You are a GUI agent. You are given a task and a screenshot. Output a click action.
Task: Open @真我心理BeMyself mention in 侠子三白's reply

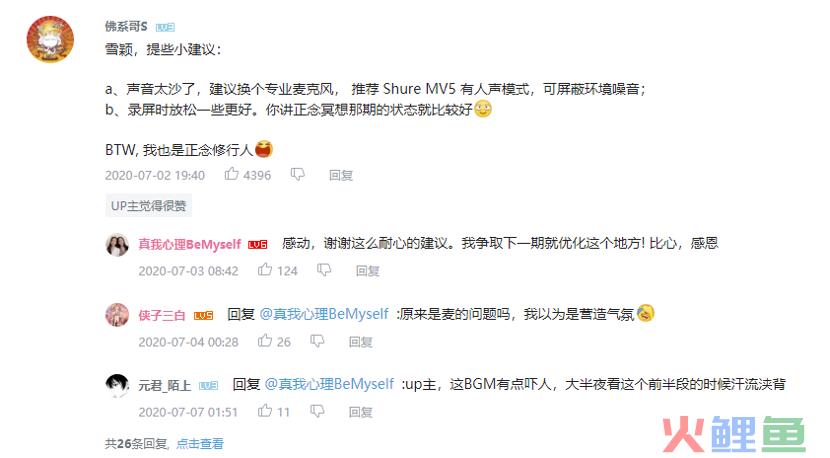click(324, 314)
